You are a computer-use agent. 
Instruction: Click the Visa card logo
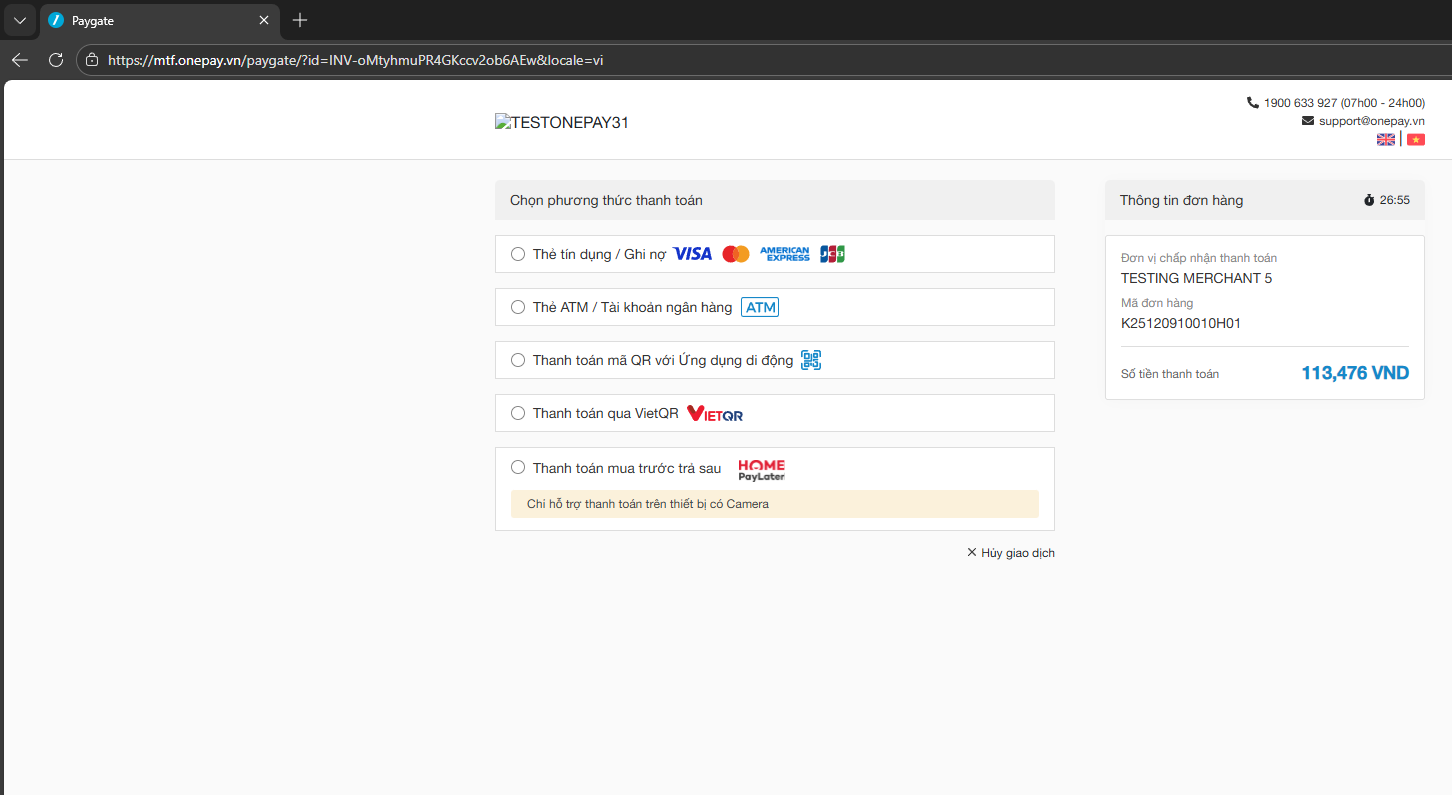point(692,254)
